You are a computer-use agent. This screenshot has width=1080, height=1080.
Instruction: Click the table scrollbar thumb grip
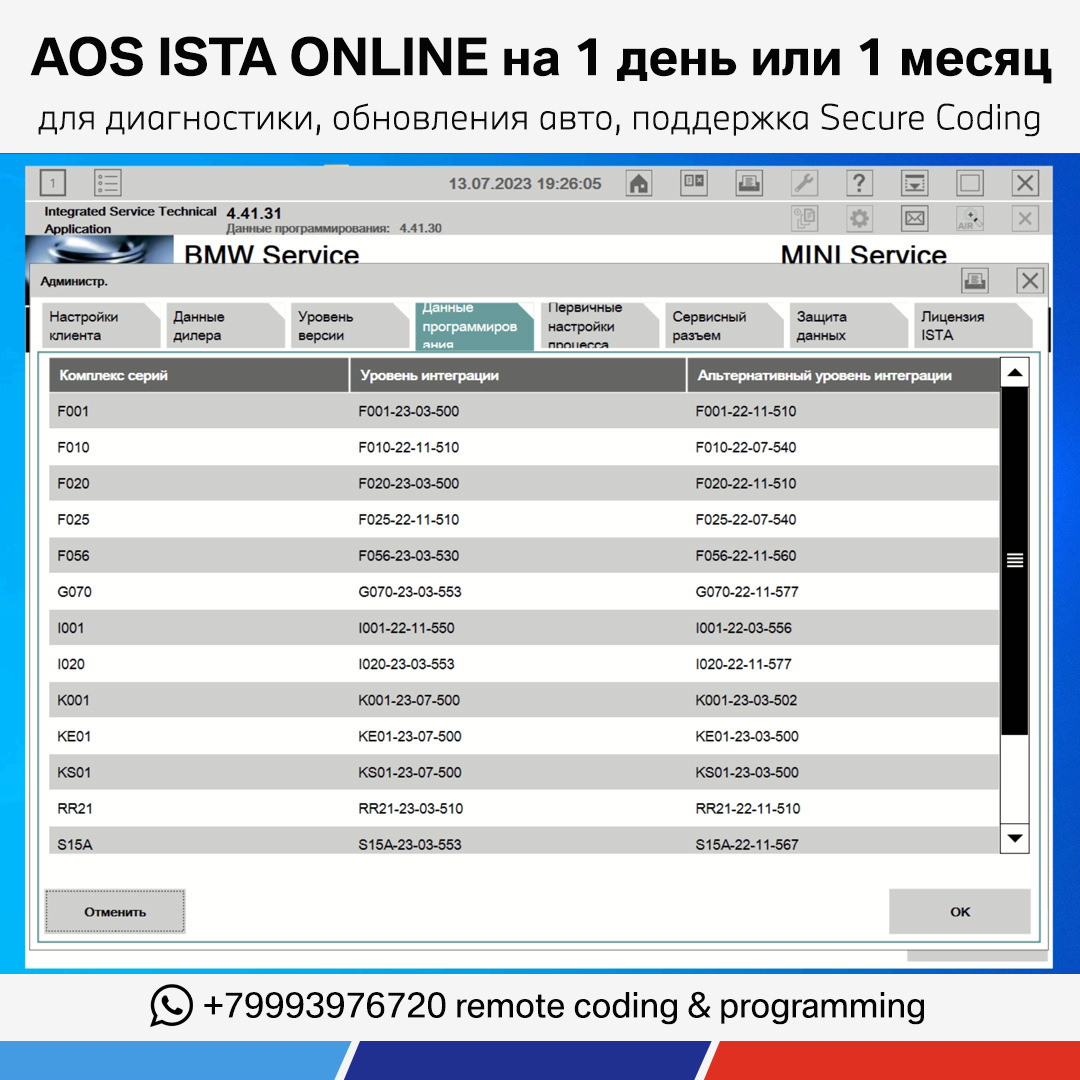(1014, 560)
